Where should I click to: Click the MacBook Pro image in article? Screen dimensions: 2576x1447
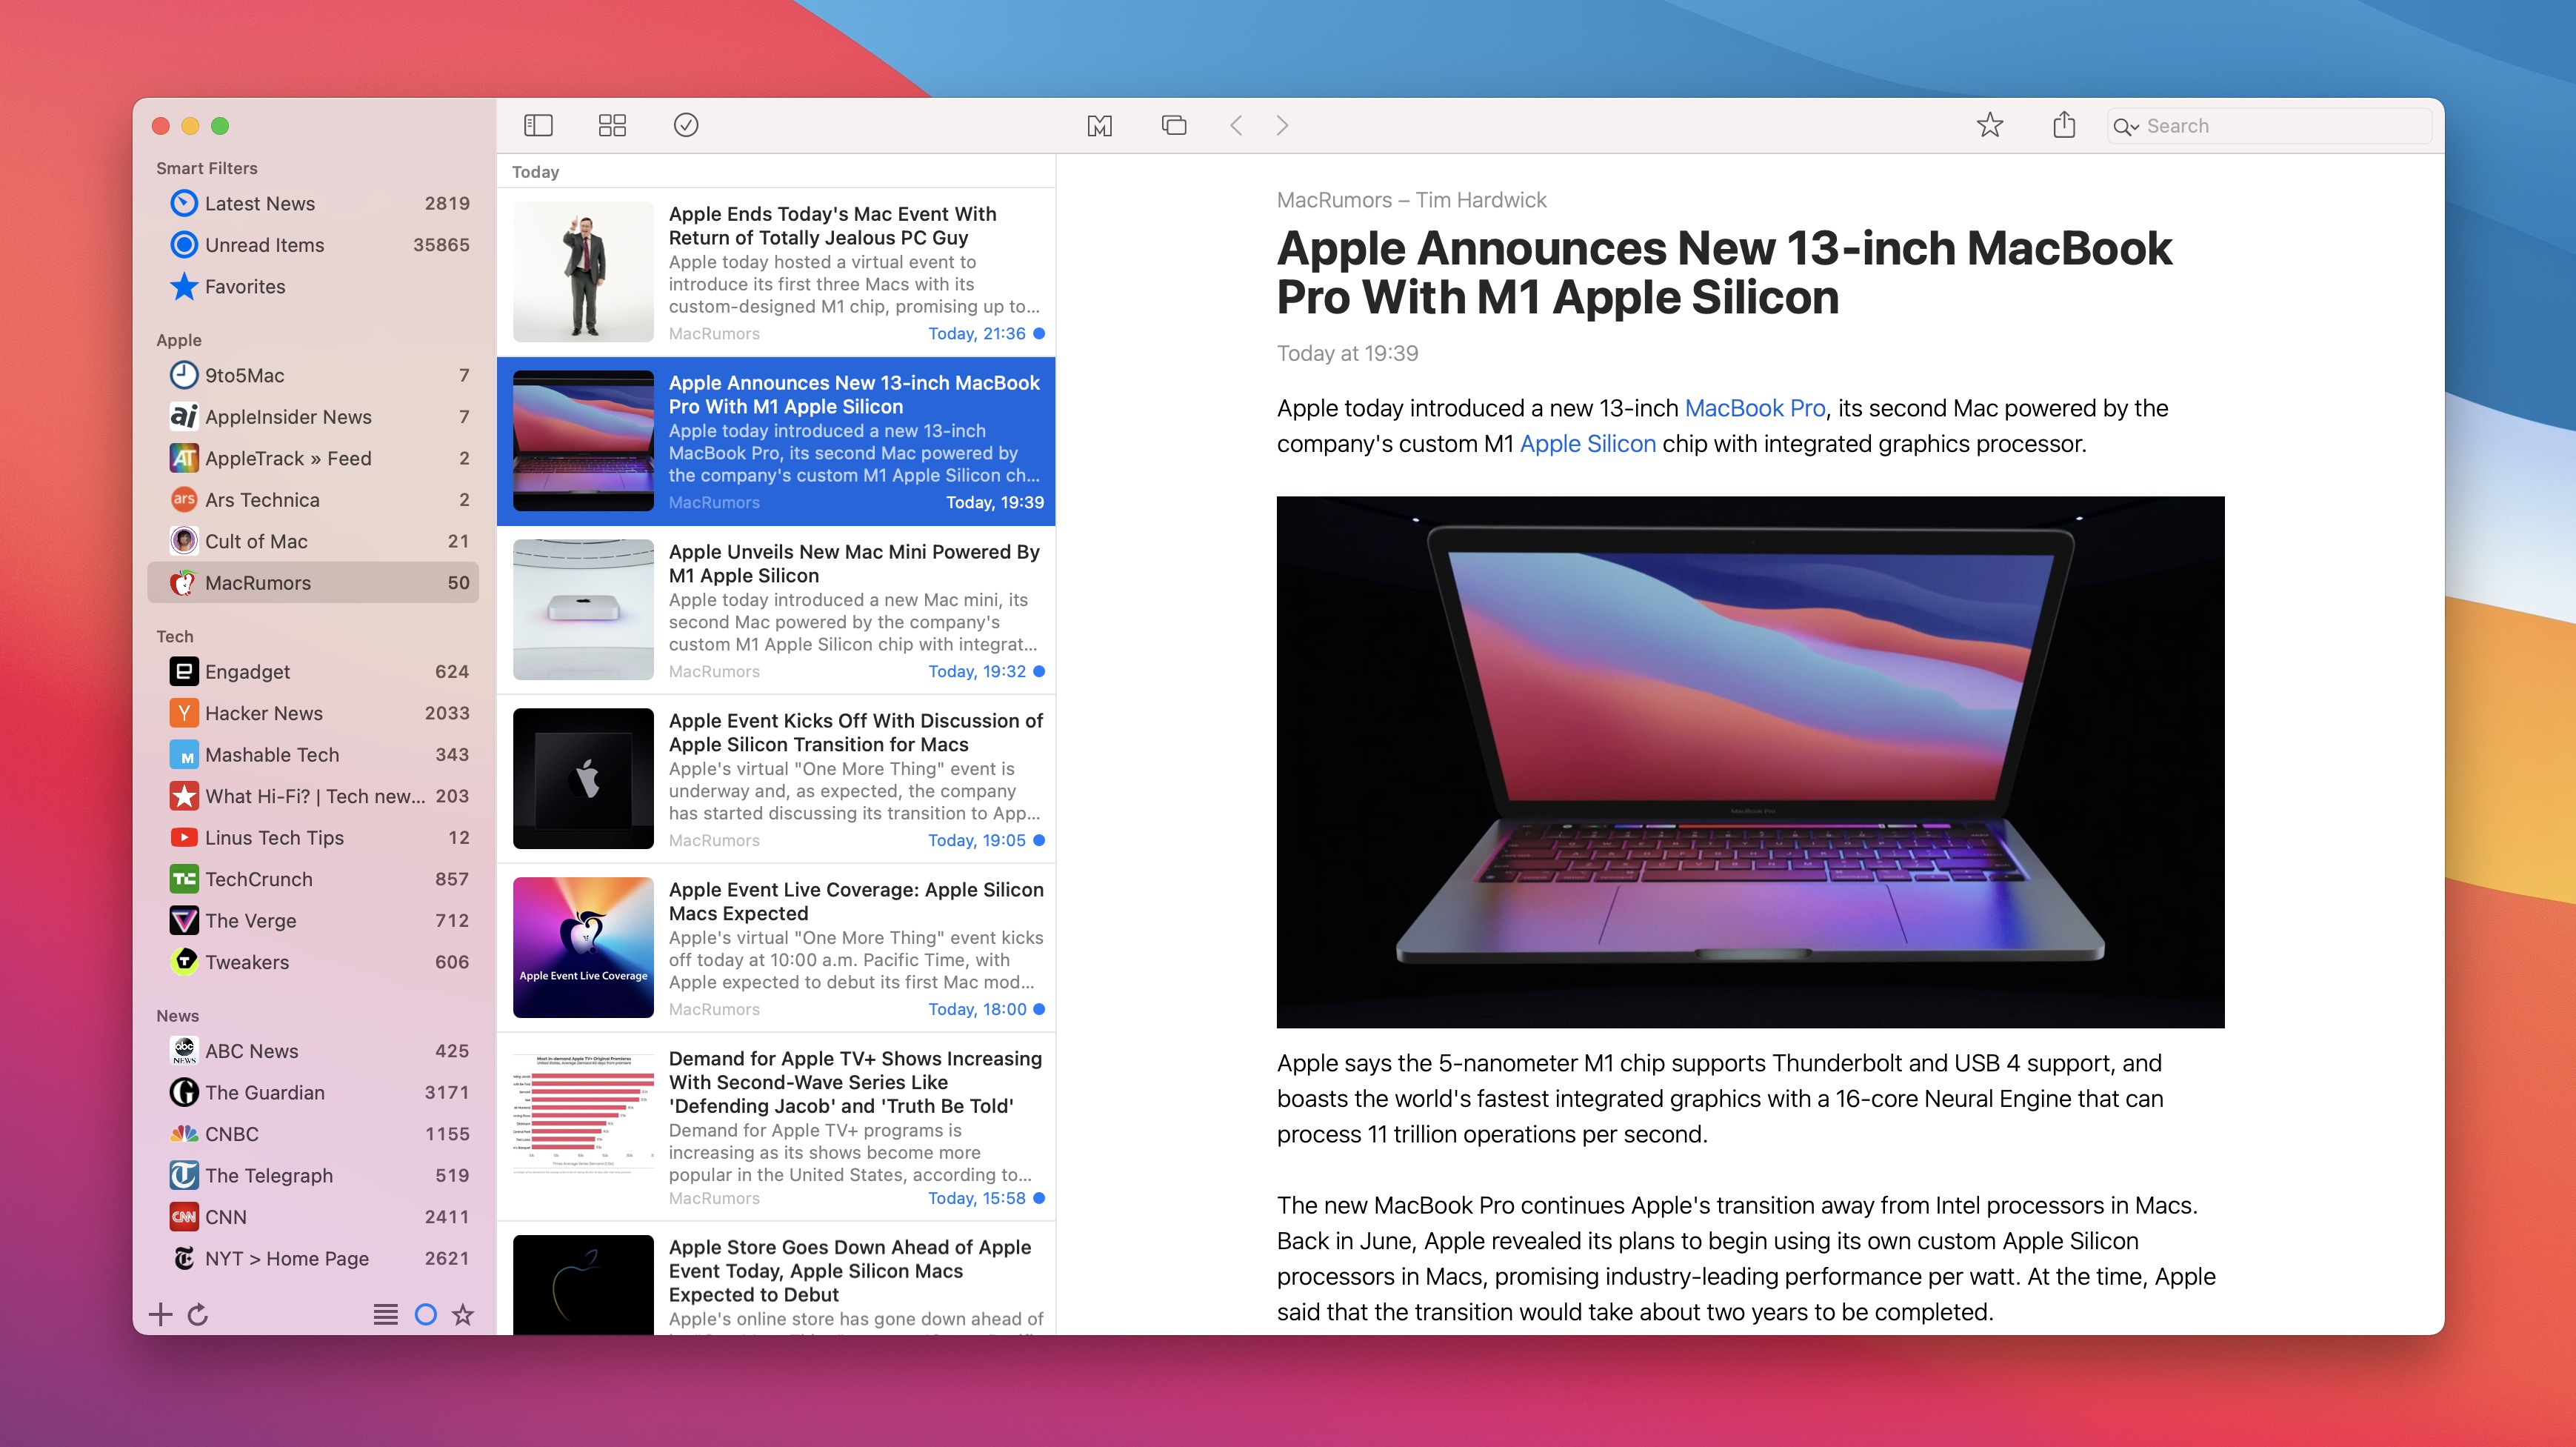click(x=1750, y=762)
